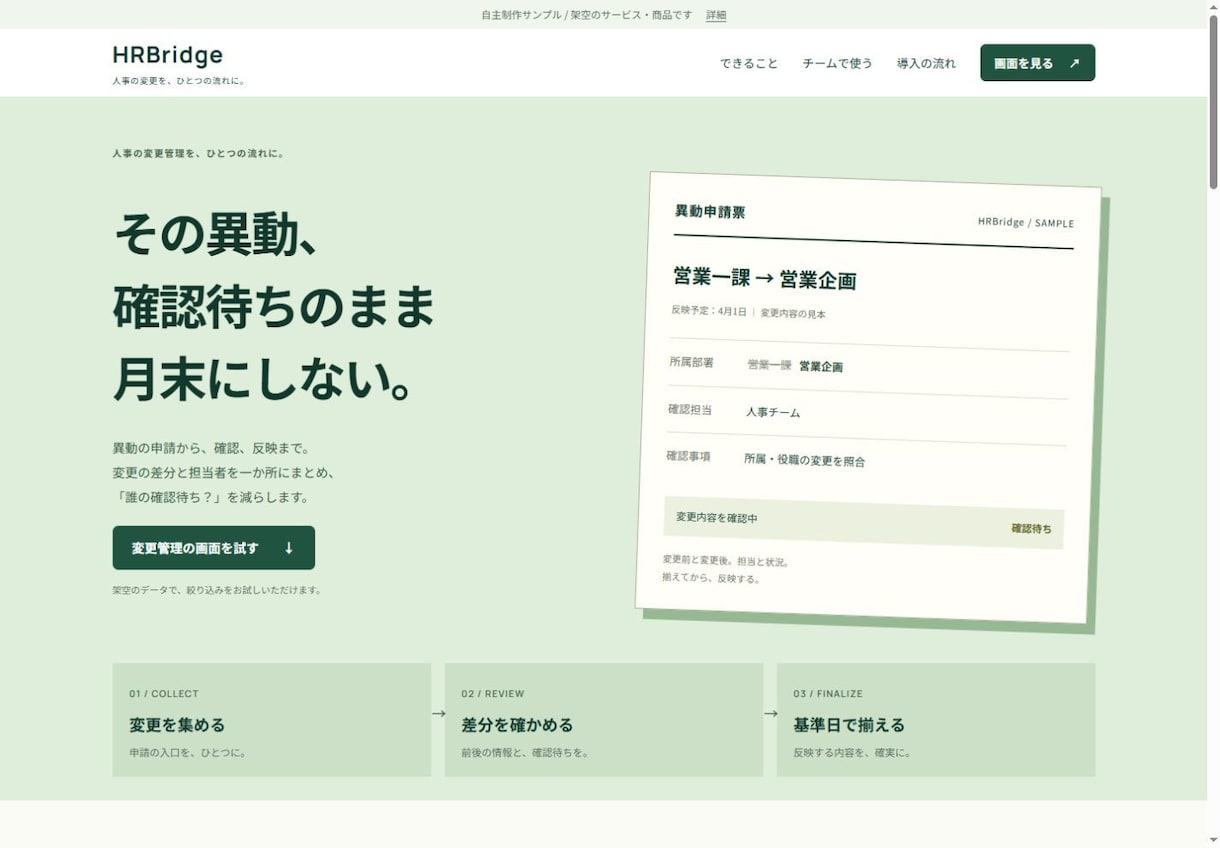Go to the できること section
The height and width of the screenshot is (848, 1220).
[749, 63]
